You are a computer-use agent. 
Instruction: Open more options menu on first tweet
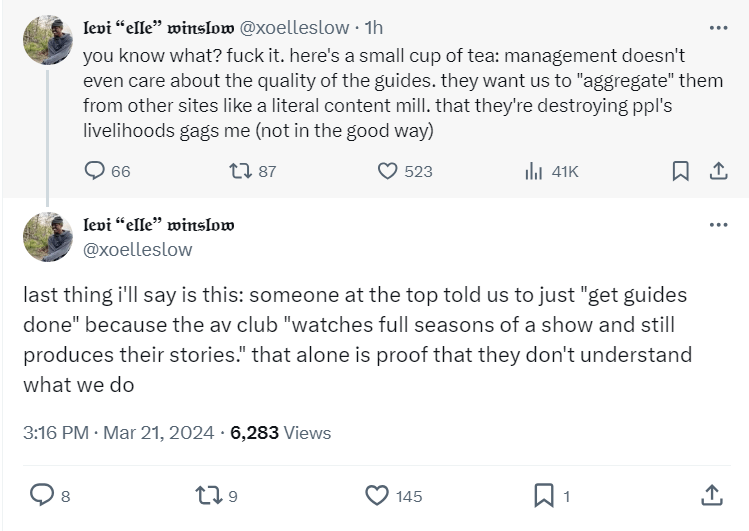[x=717, y=27]
